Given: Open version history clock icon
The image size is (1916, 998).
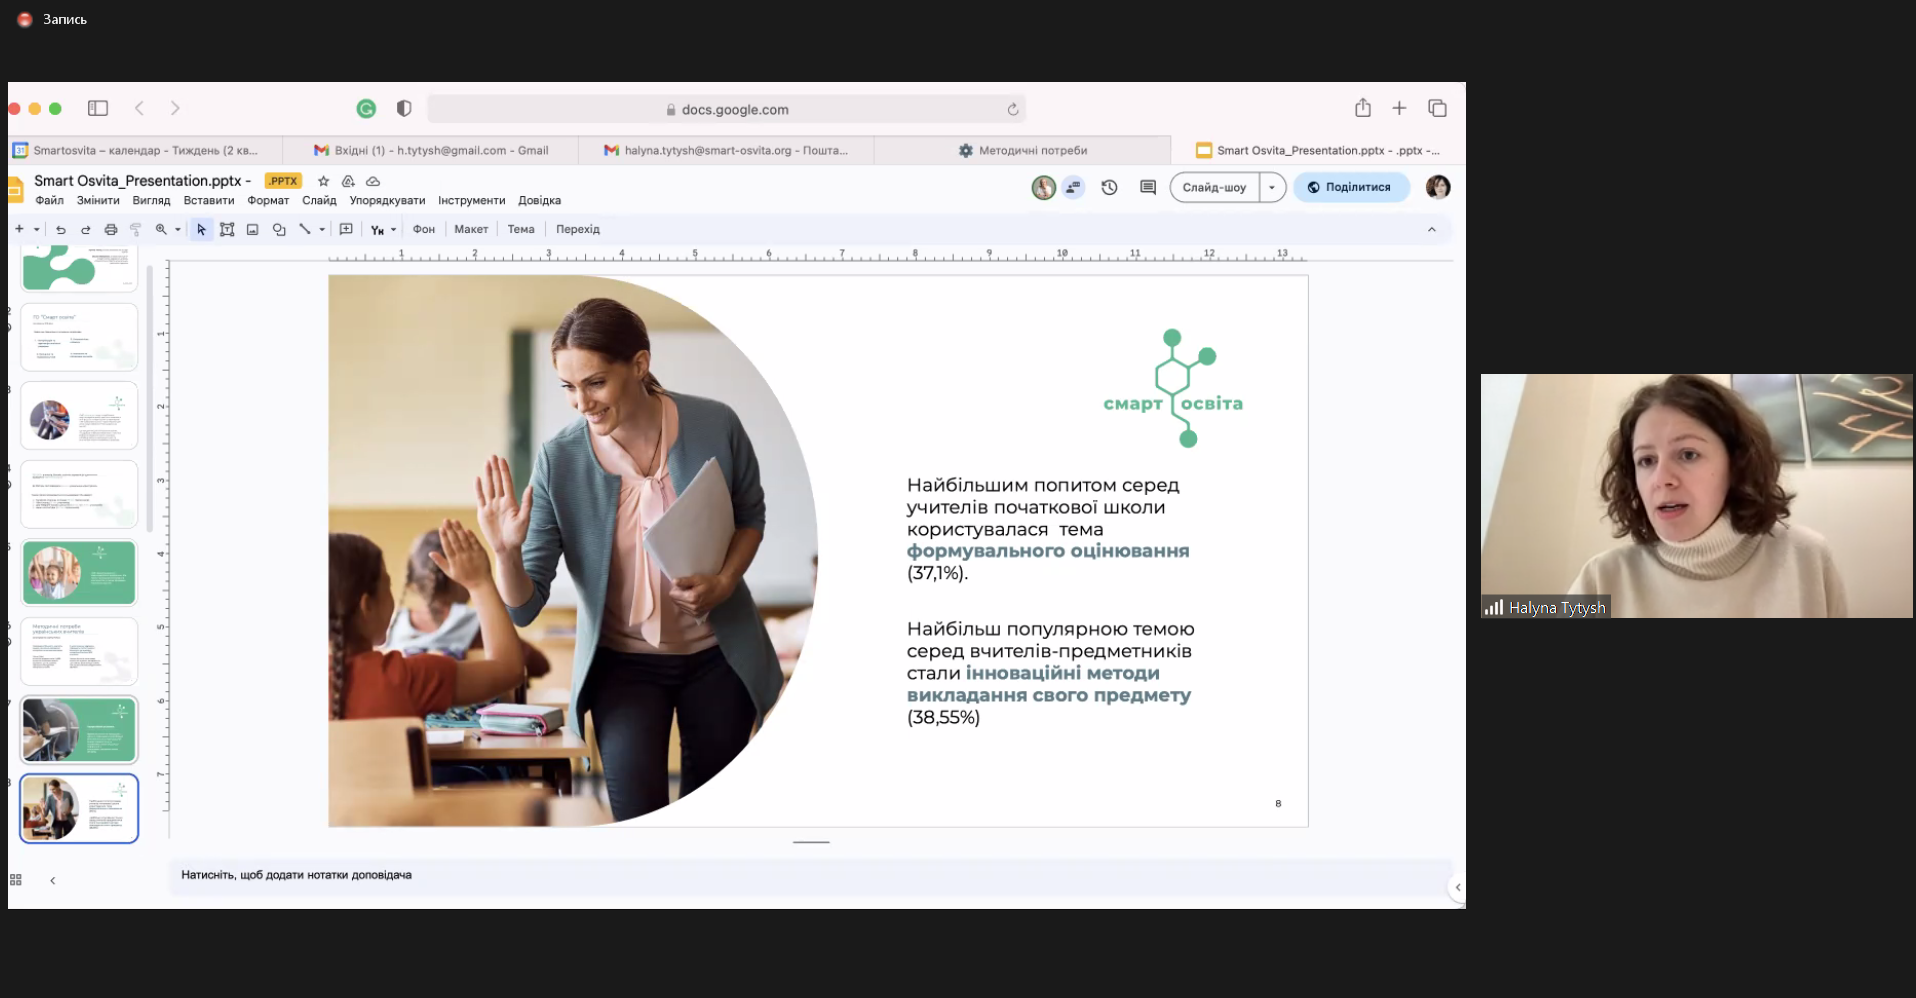Looking at the screenshot, I should [x=1109, y=187].
